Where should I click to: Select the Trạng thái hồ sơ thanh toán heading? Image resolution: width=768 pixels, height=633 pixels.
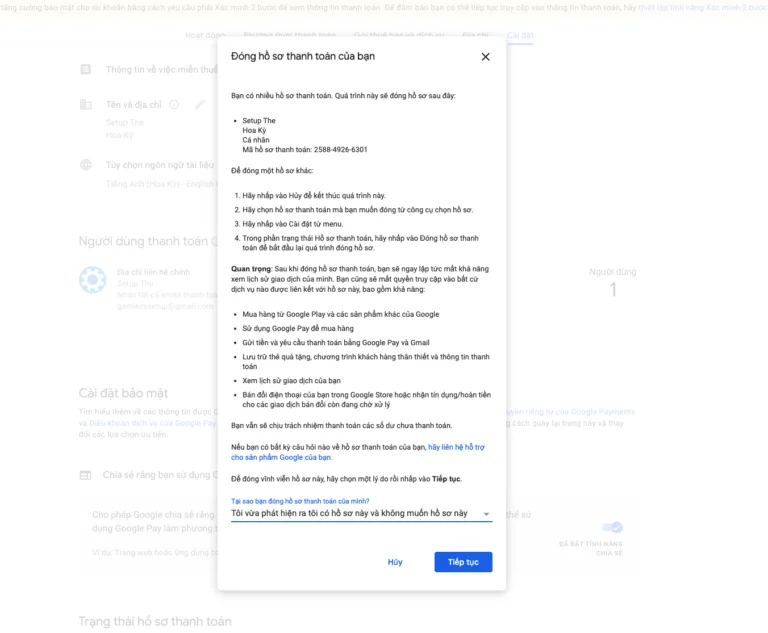pyautogui.click(x=155, y=621)
